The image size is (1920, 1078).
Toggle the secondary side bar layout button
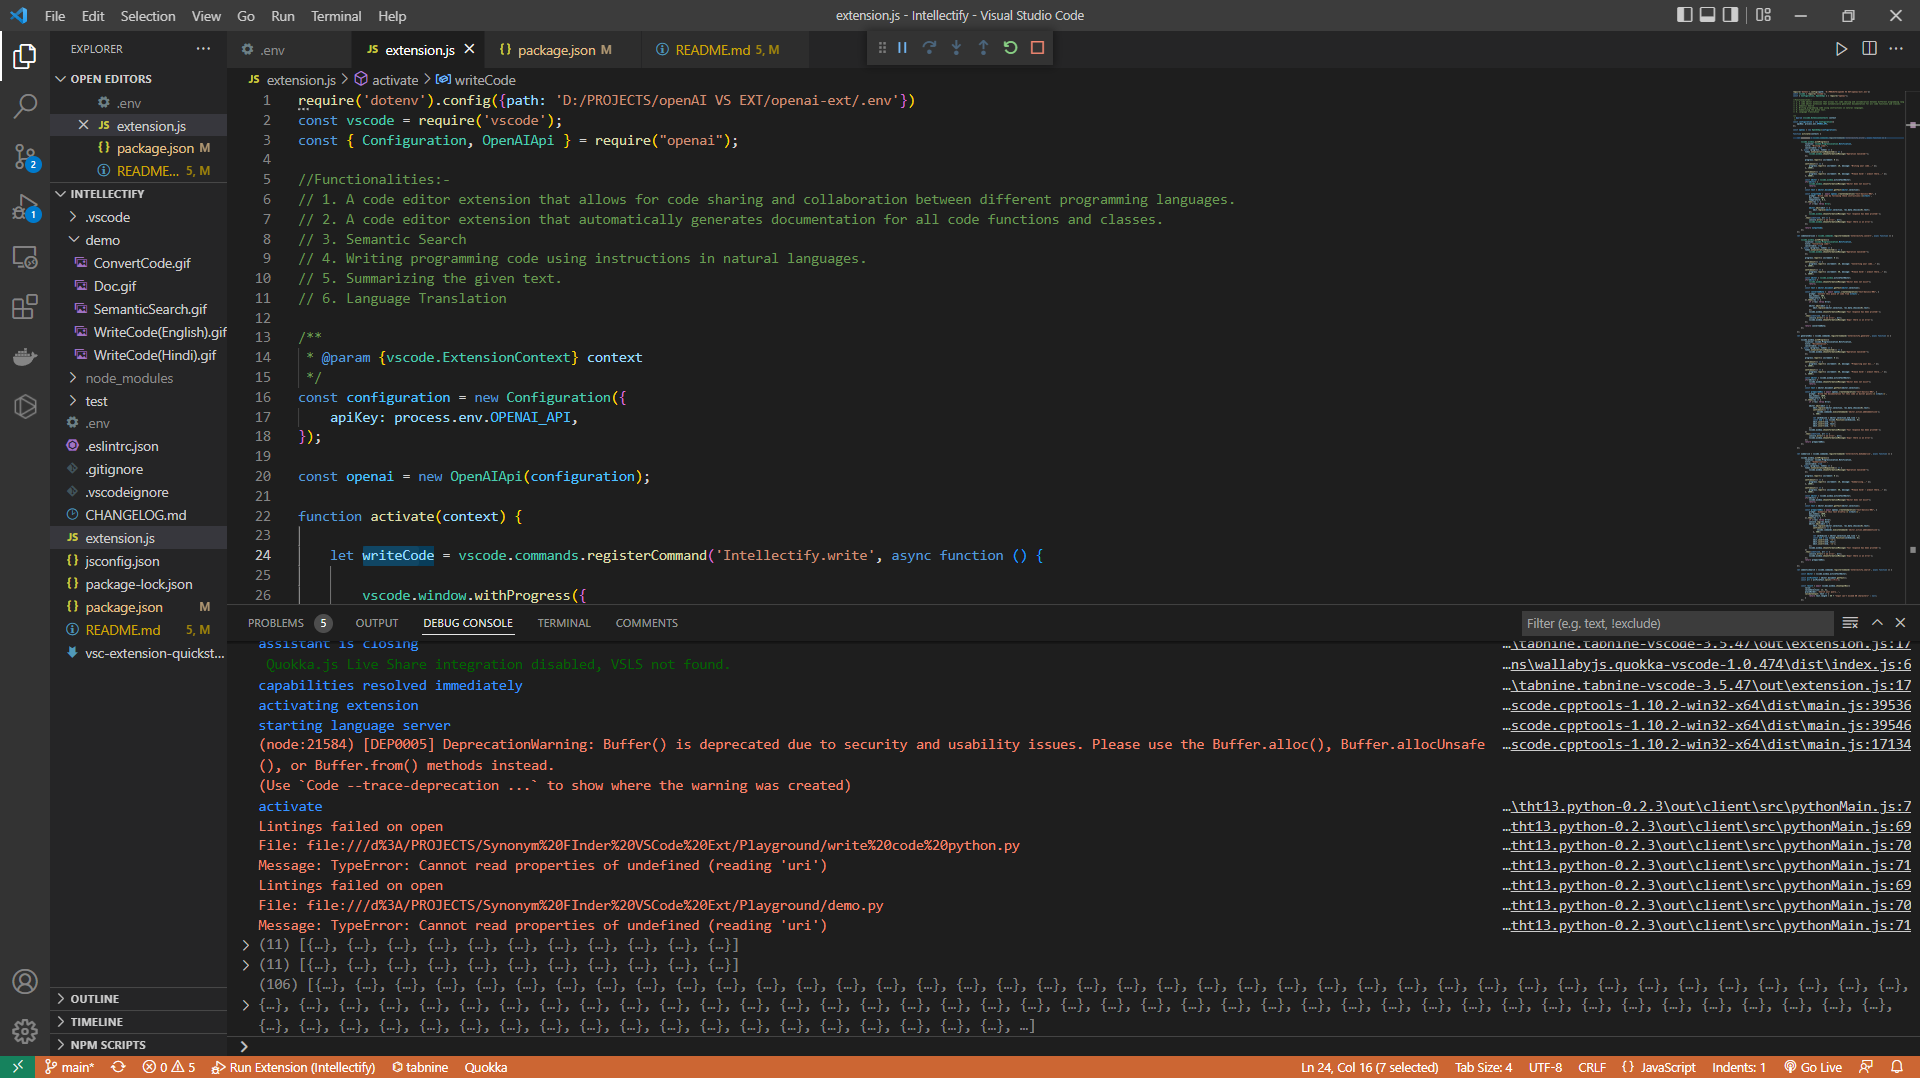tap(1730, 15)
